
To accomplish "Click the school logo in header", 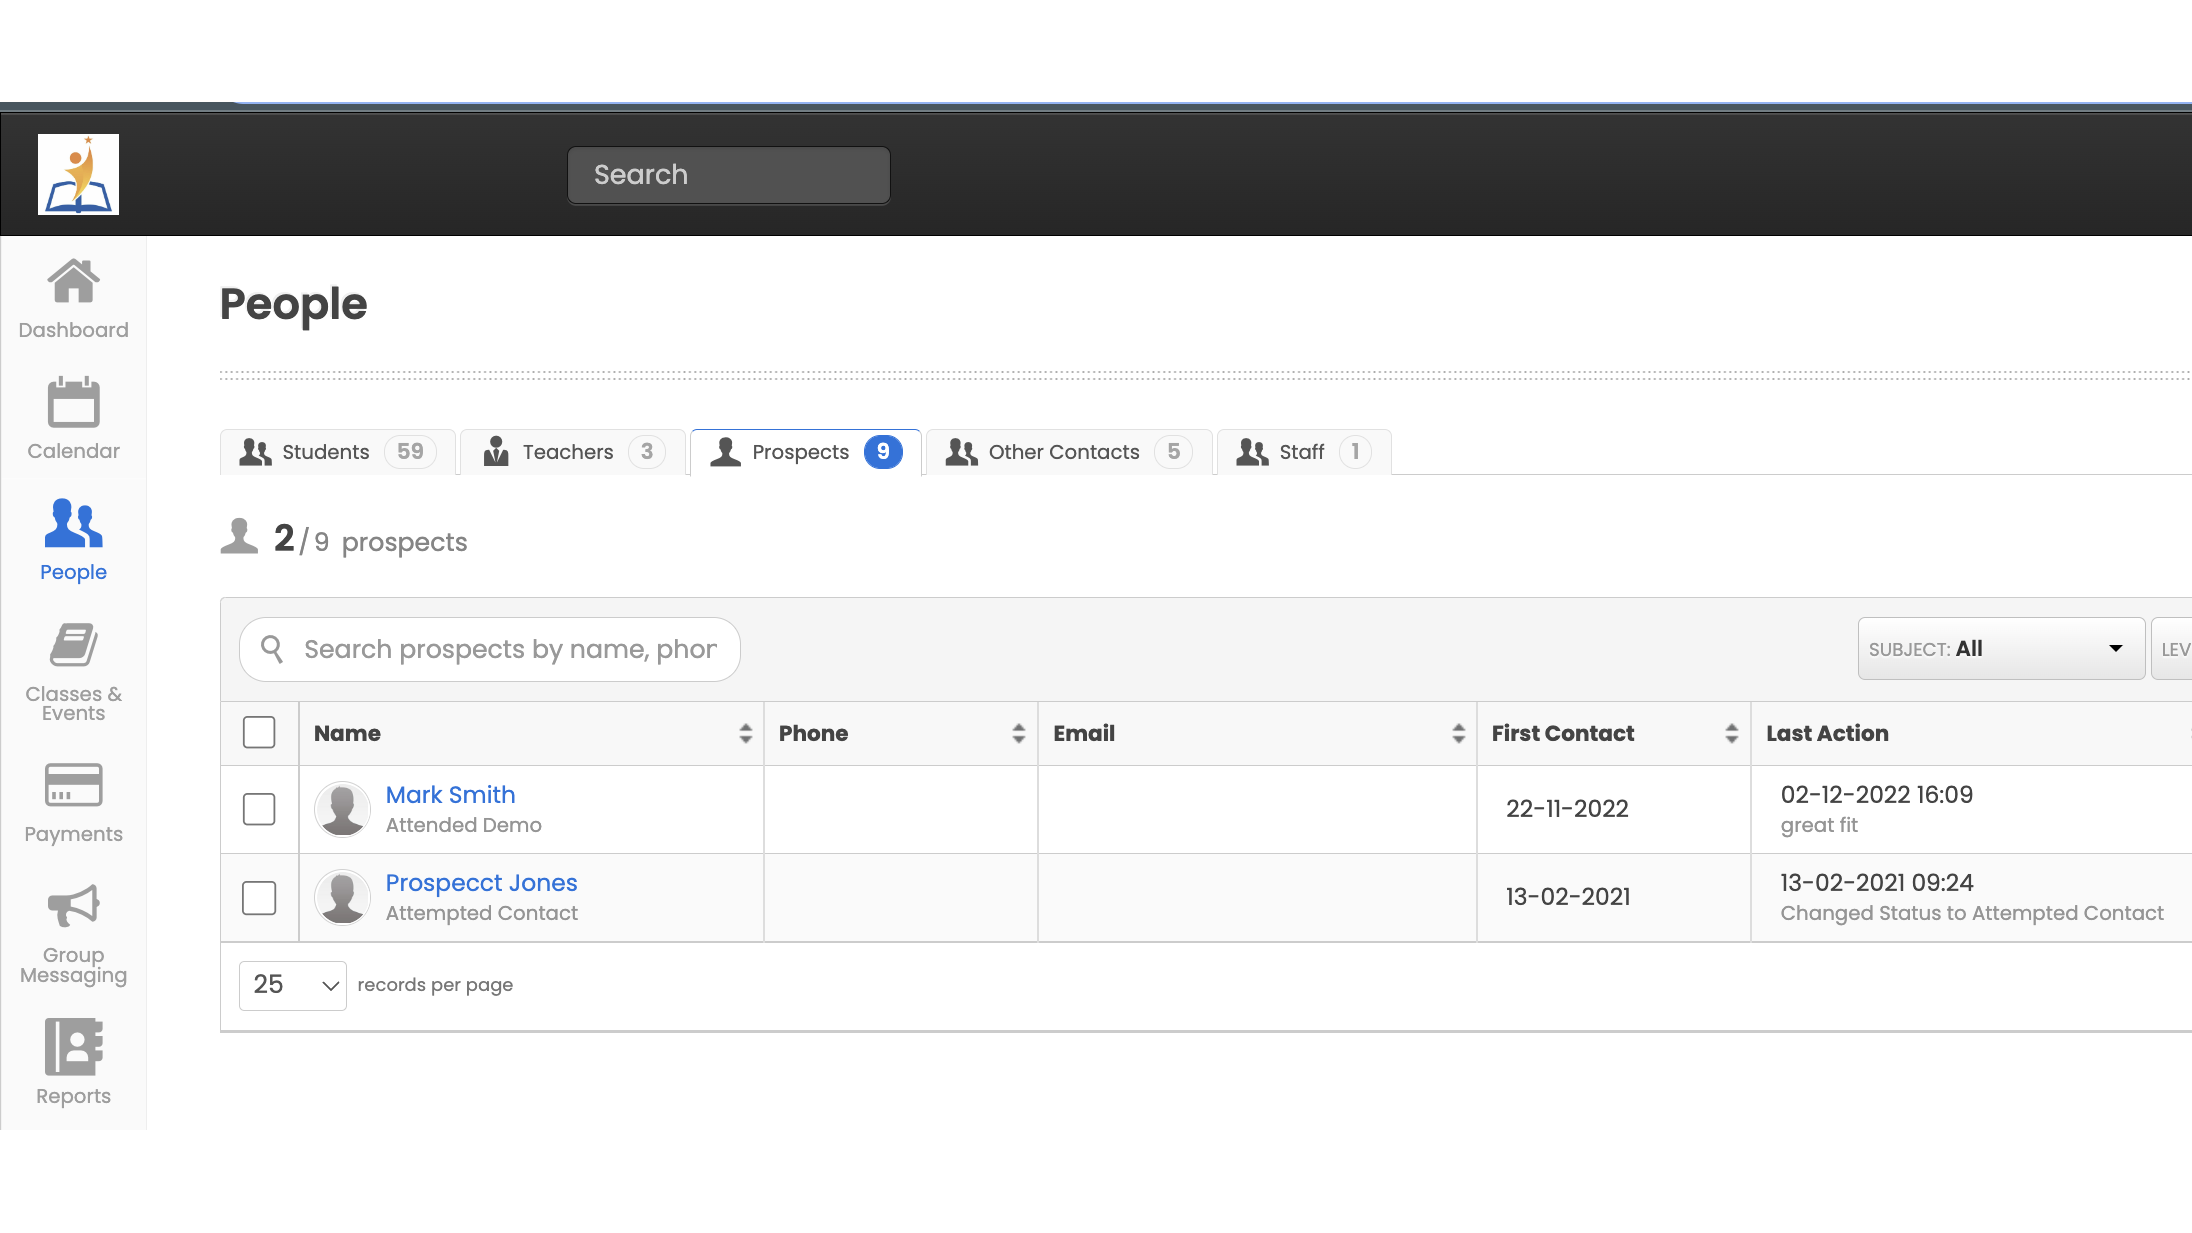I will pyautogui.click(x=78, y=174).
